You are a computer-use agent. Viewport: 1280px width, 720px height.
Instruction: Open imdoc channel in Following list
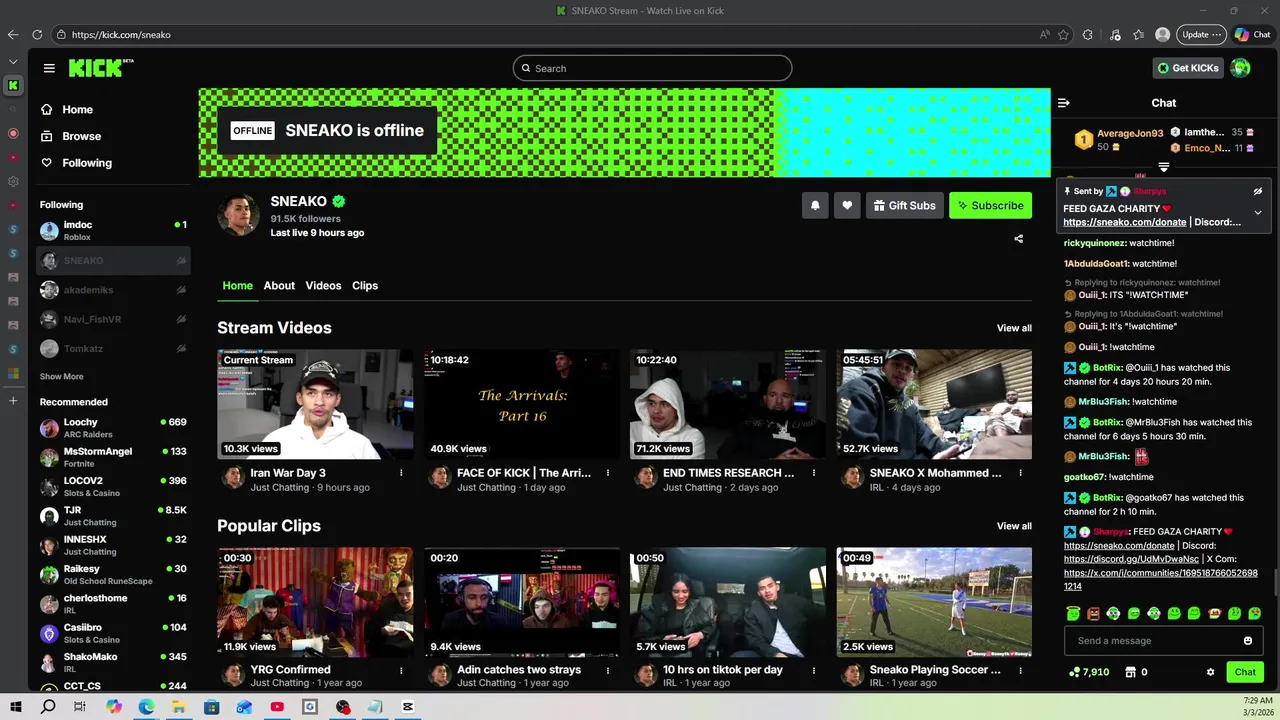113,230
